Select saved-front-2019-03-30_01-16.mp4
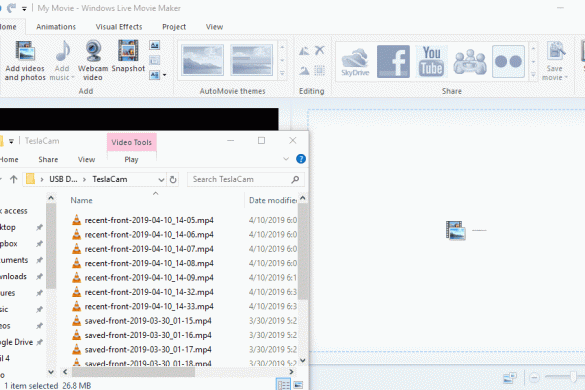 pos(148,335)
